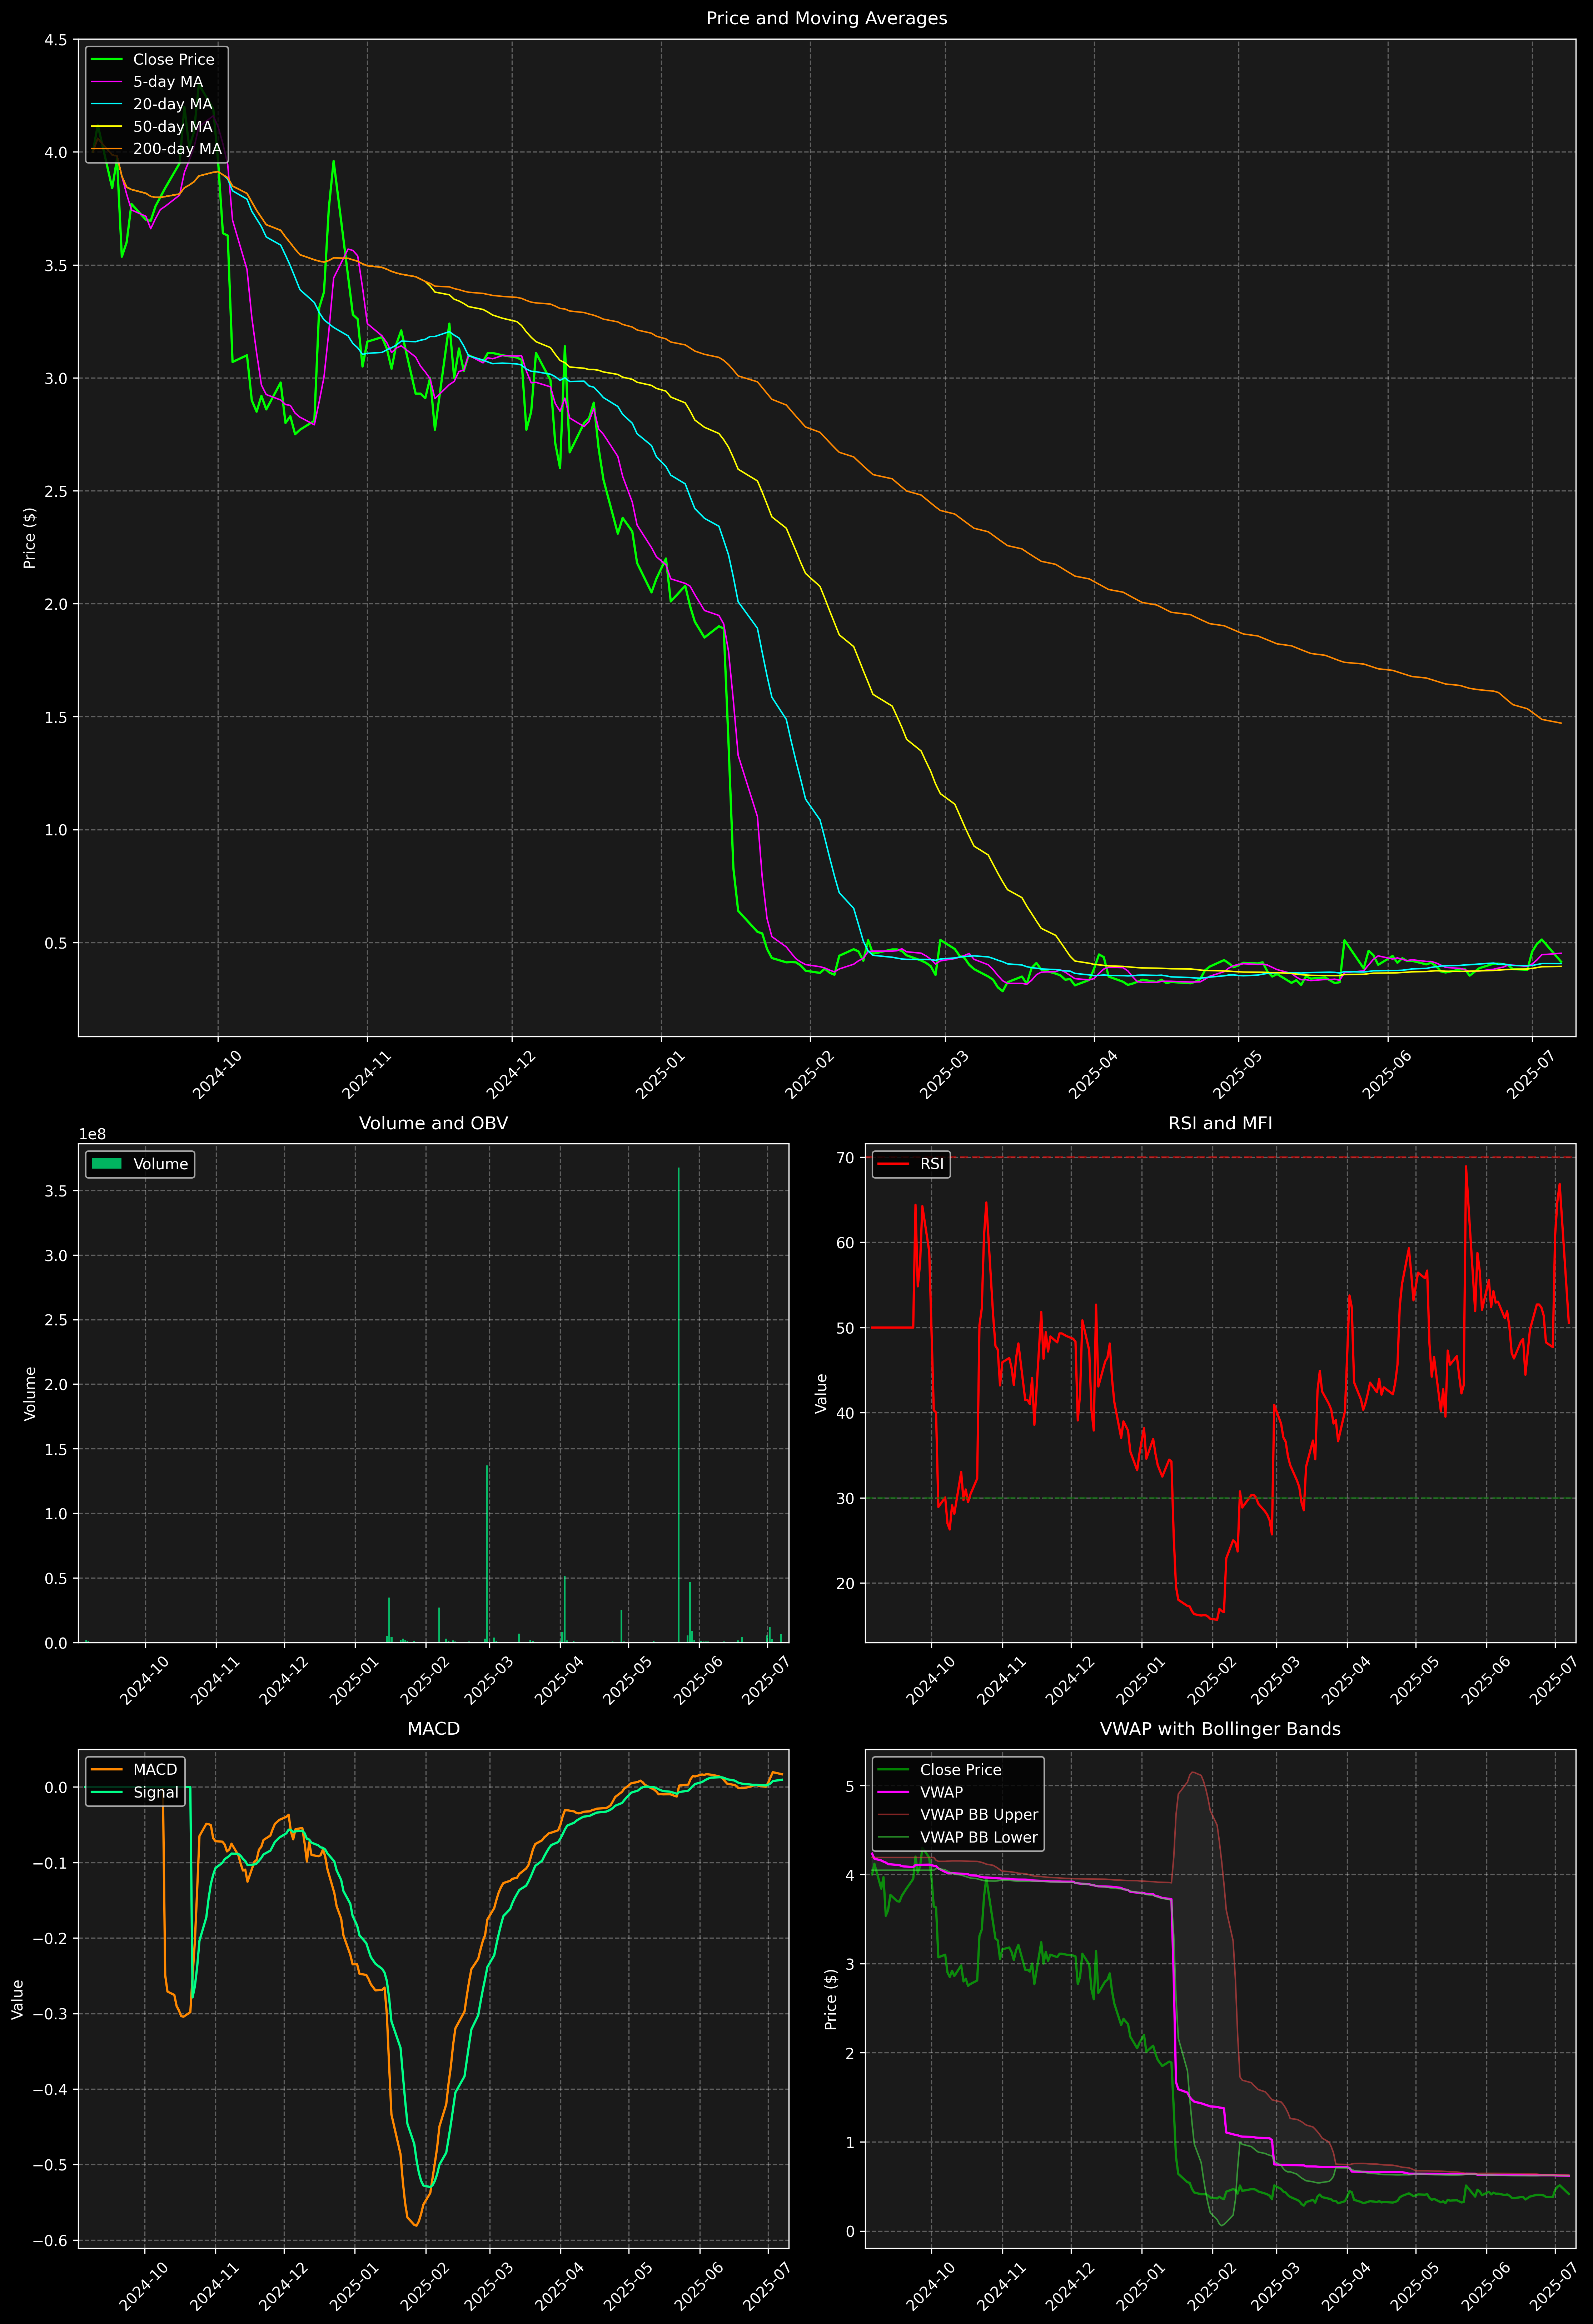Click the 2024-12 date tick under the top chart
Screen dimensions: 1593x2324
[511, 1075]
